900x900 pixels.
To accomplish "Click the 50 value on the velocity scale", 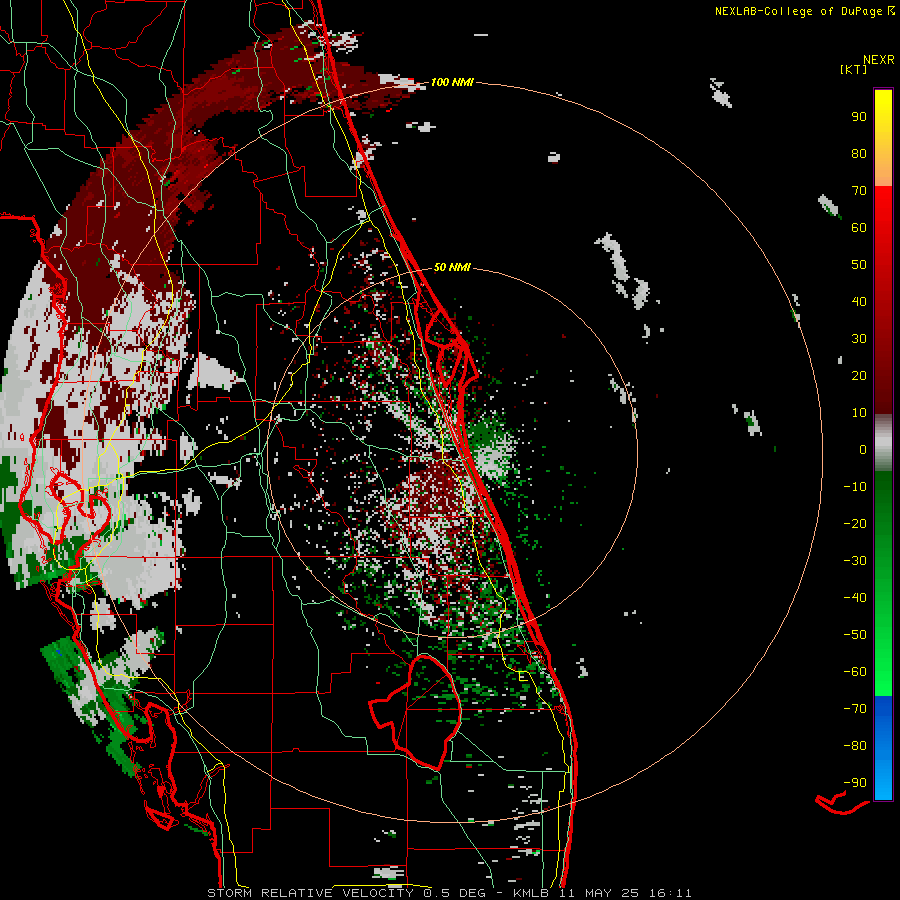I will (859, 265).
